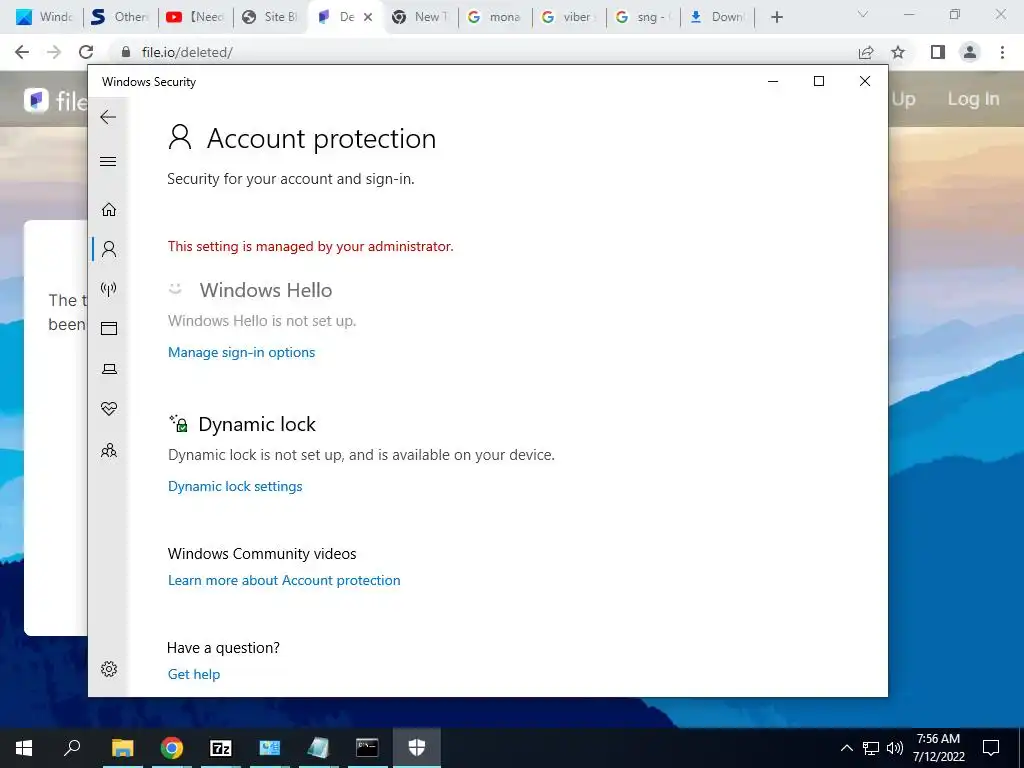Reload the file.io page
This screenshot has width=1024, height=768.
(86, 52)
